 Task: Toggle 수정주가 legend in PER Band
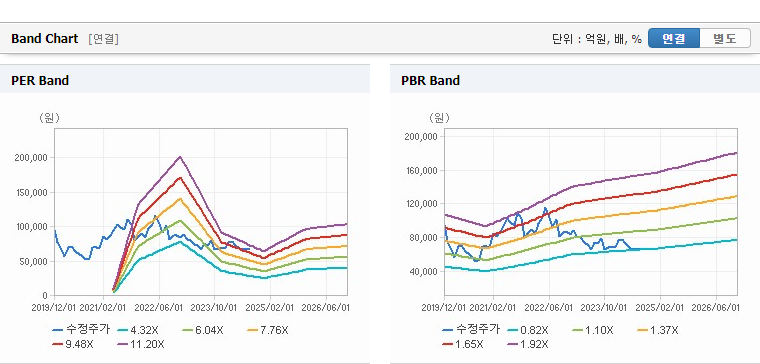pyautogui.click(x=80, y=330)
